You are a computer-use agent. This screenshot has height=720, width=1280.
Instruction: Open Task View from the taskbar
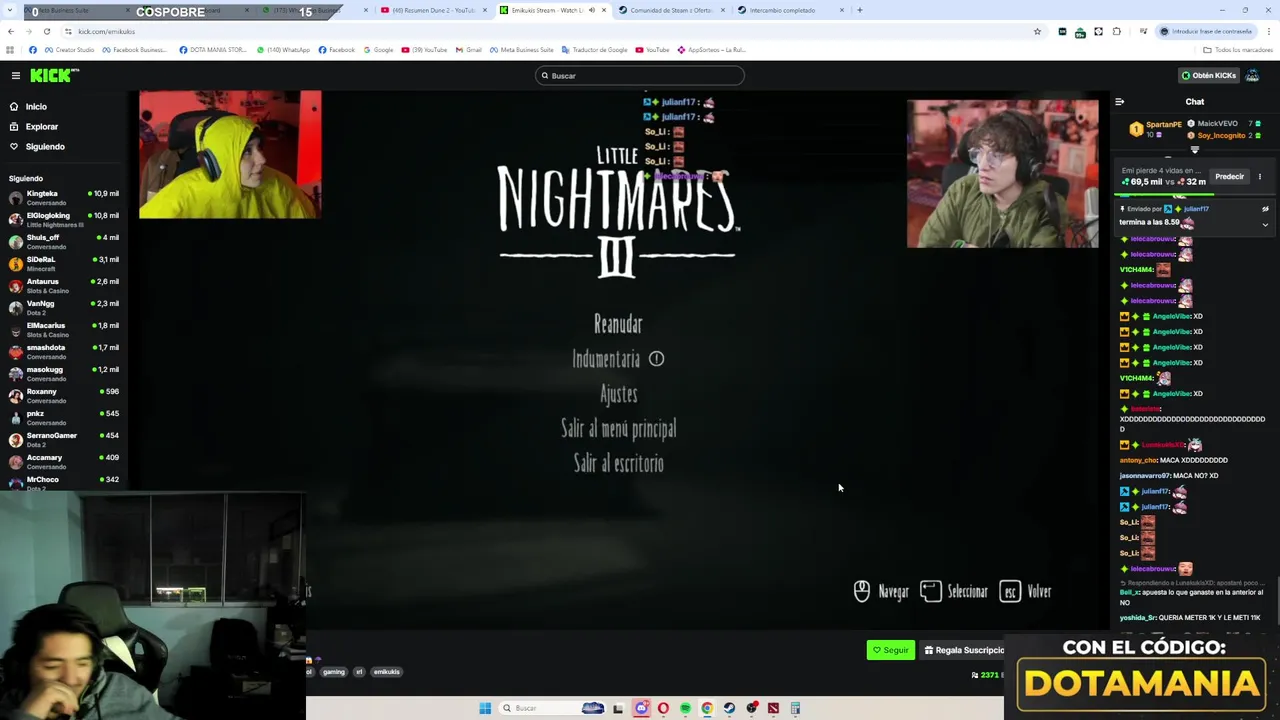618,708
